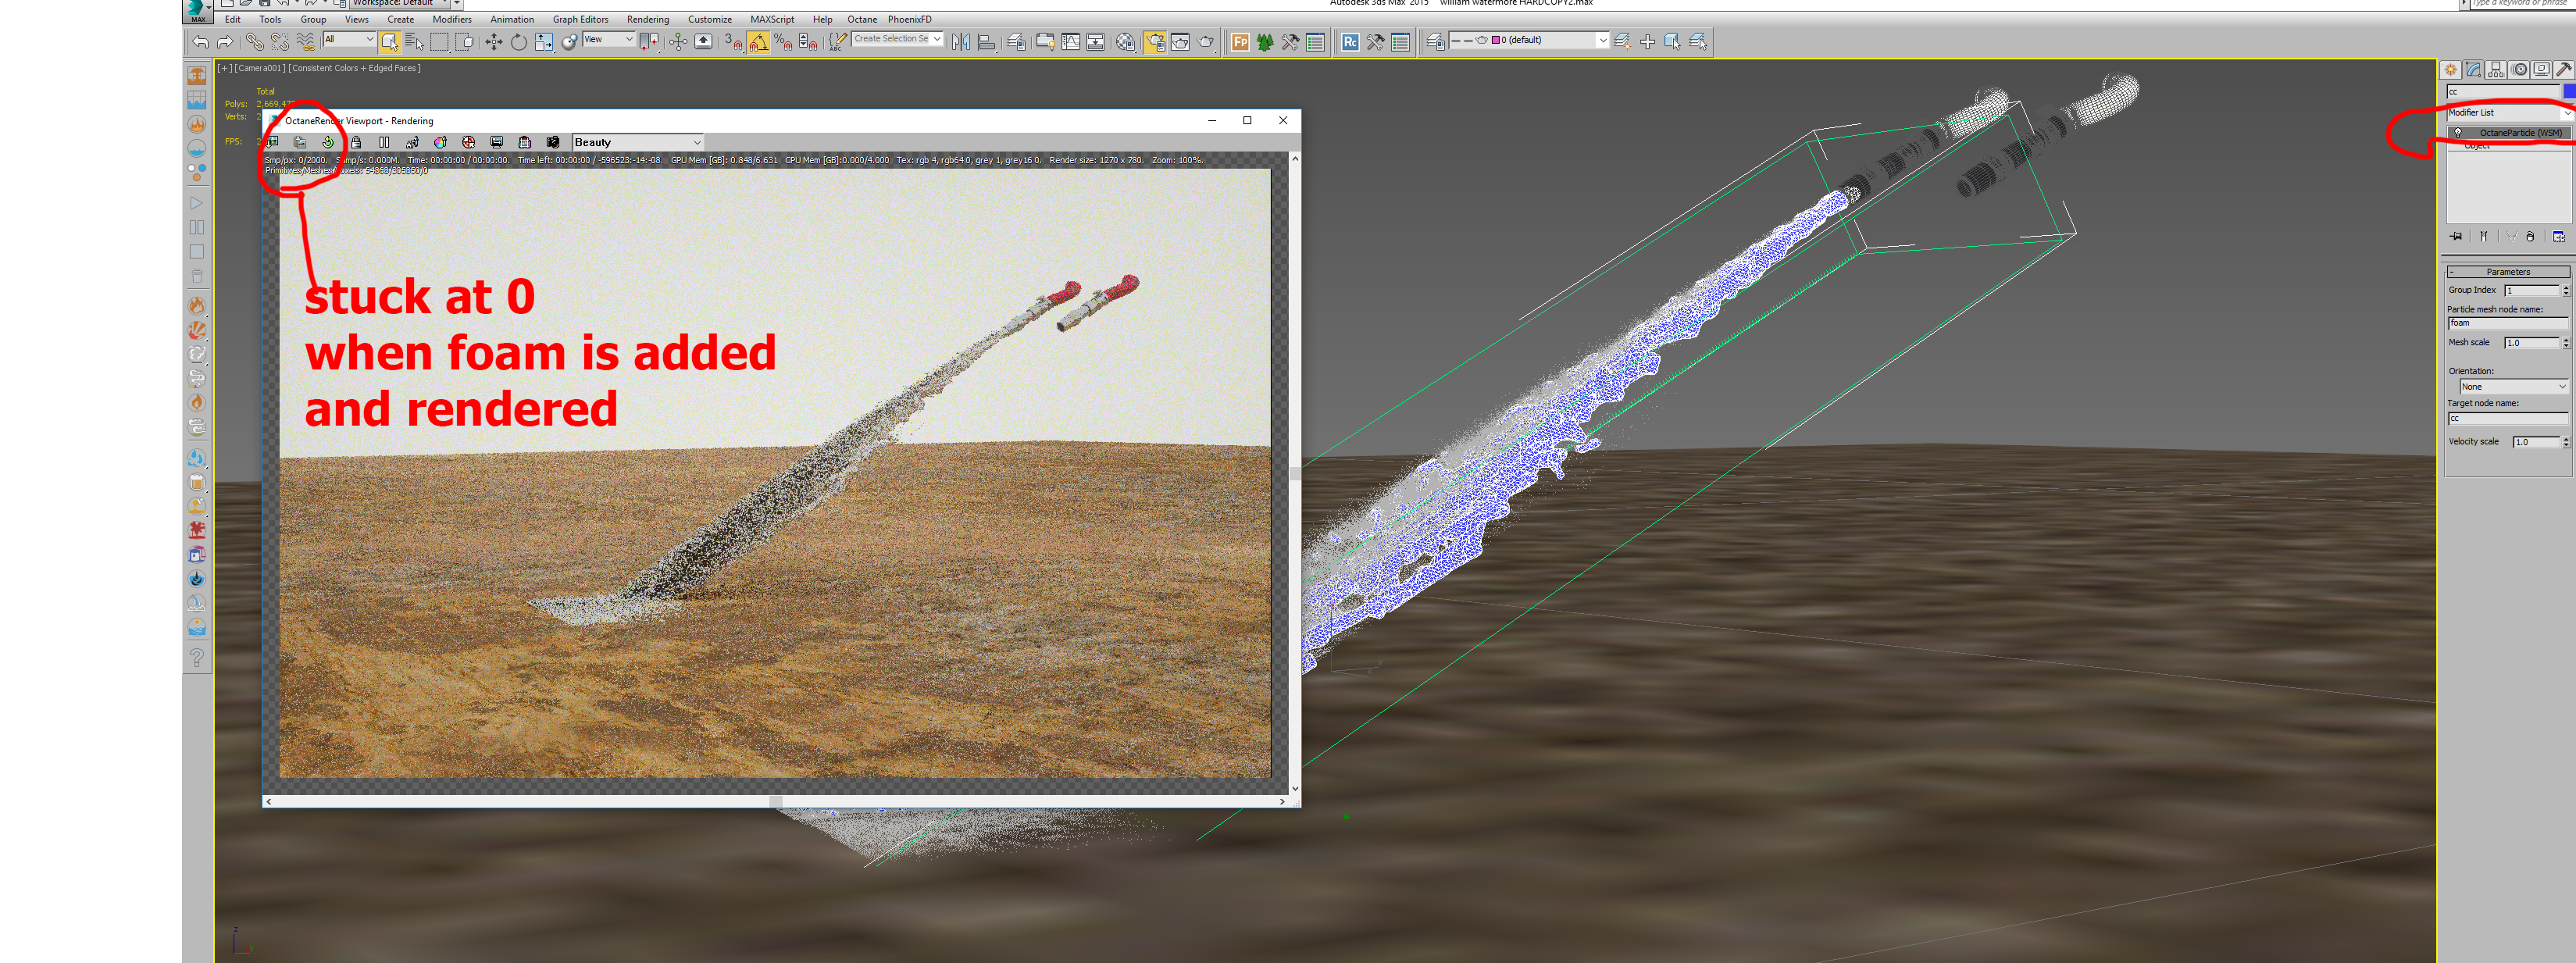Toggle Angle Snap in the toolbar
The height and width of the screenshot is (963, 2576).
tap(758, 42)
